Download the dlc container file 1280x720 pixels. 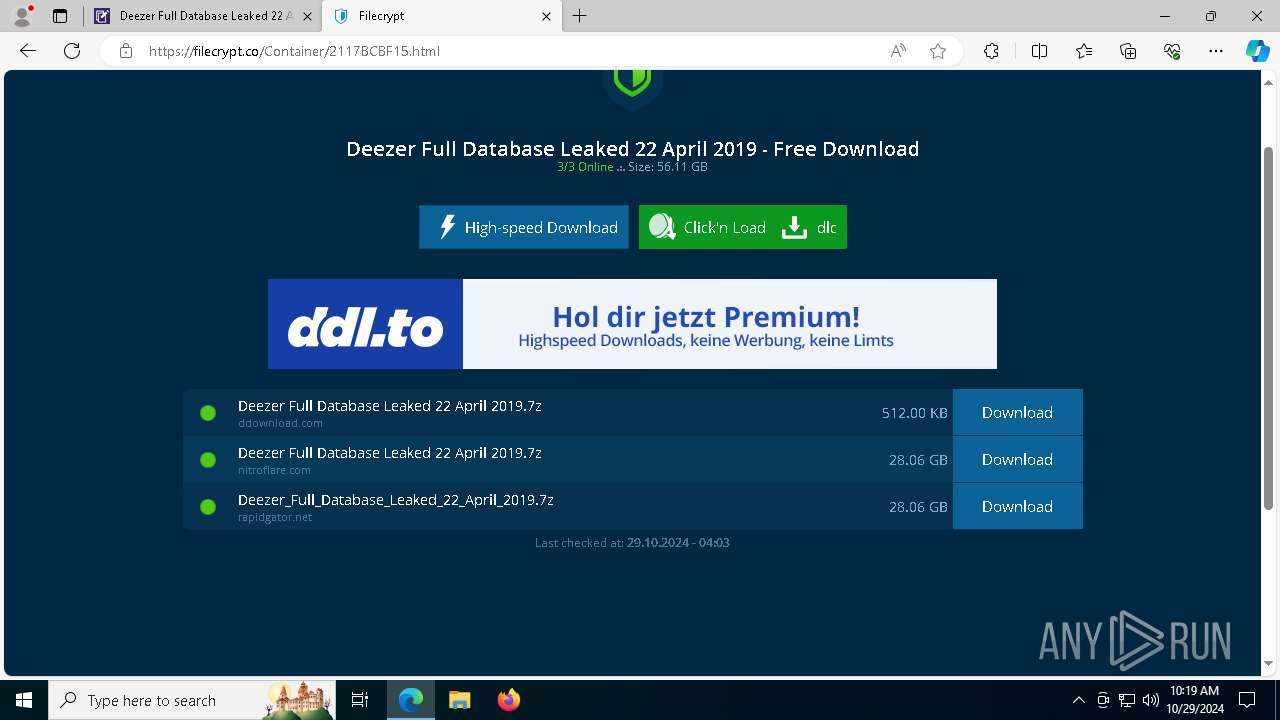[810, 227]
